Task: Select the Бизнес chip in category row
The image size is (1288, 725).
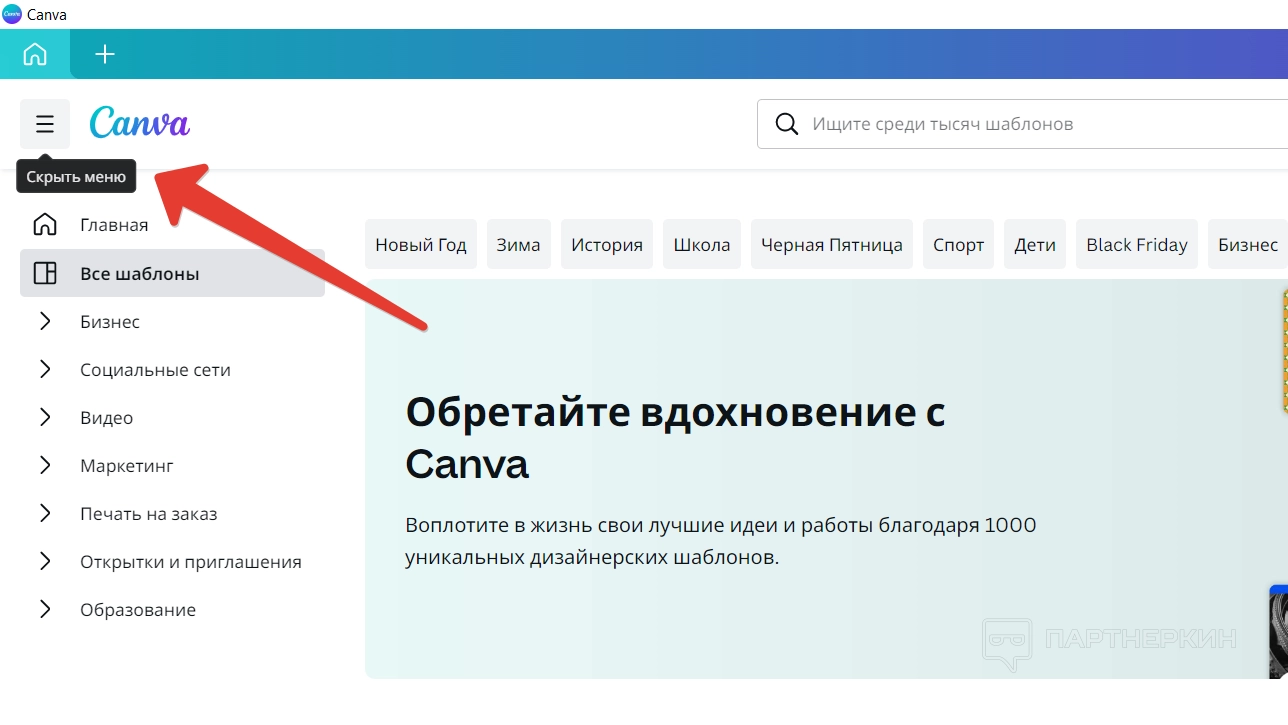Action: (1248, 245)
